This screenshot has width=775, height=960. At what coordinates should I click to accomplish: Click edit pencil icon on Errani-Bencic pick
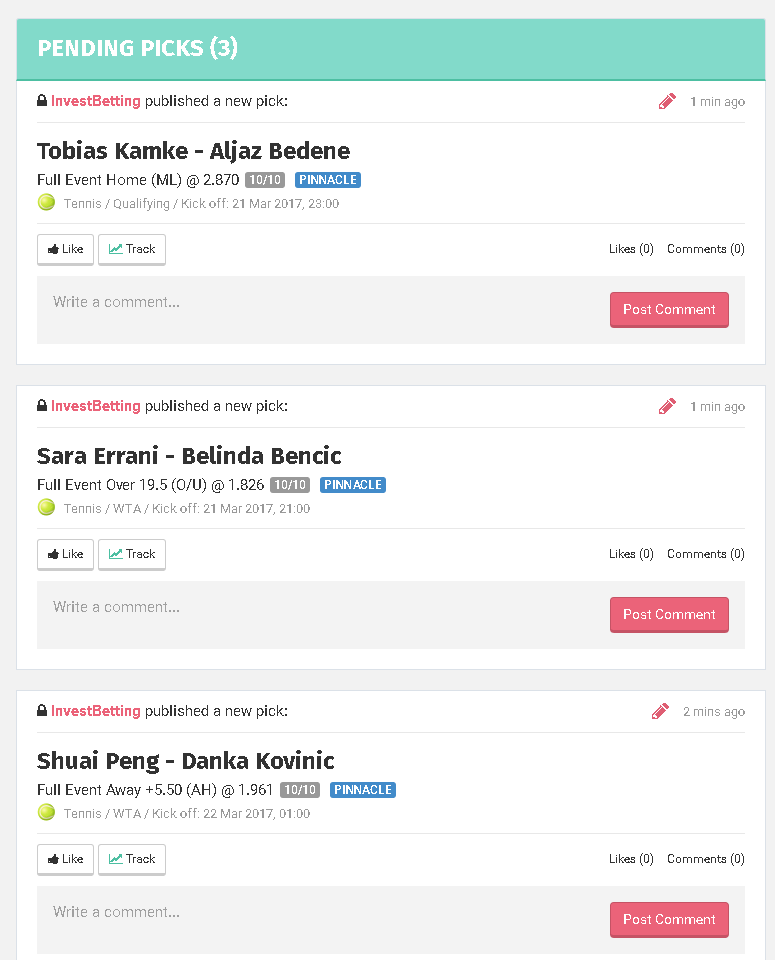tap(667, 406)
